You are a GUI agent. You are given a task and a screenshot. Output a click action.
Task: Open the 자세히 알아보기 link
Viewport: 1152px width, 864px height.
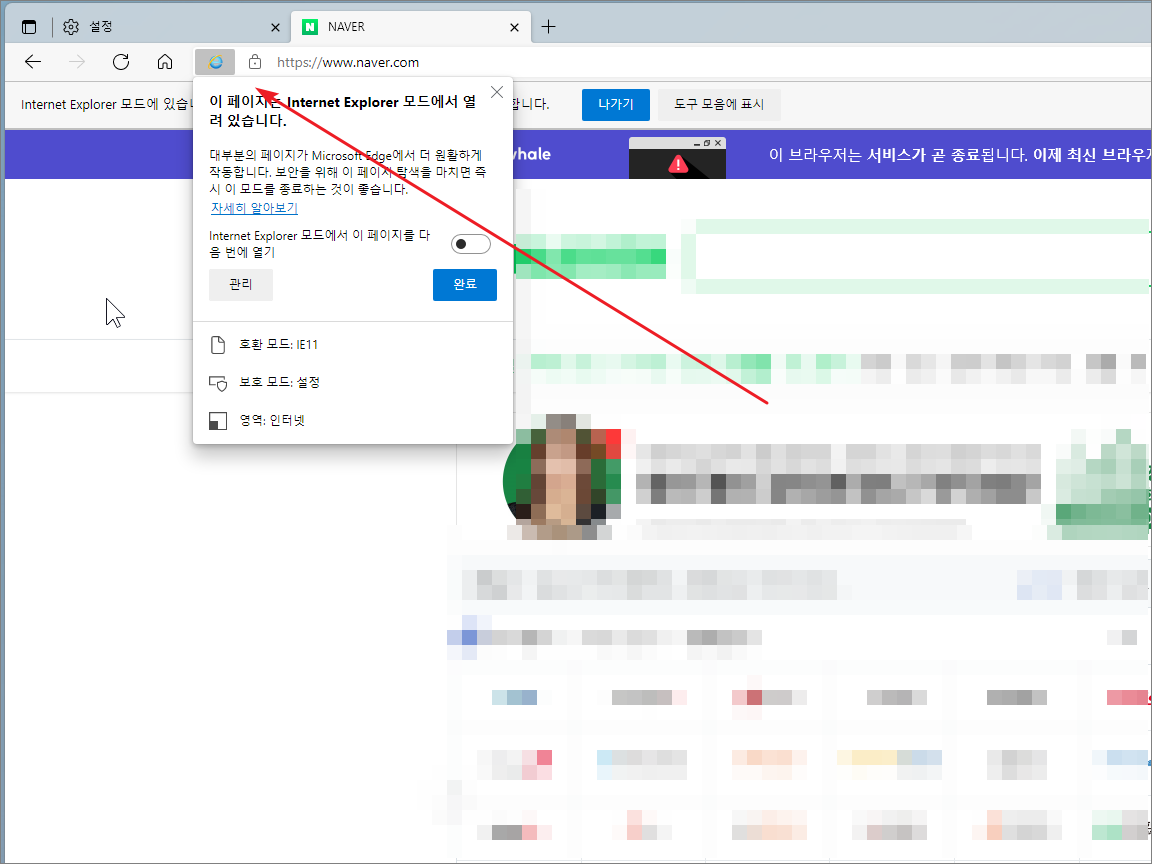pos(254,208)
